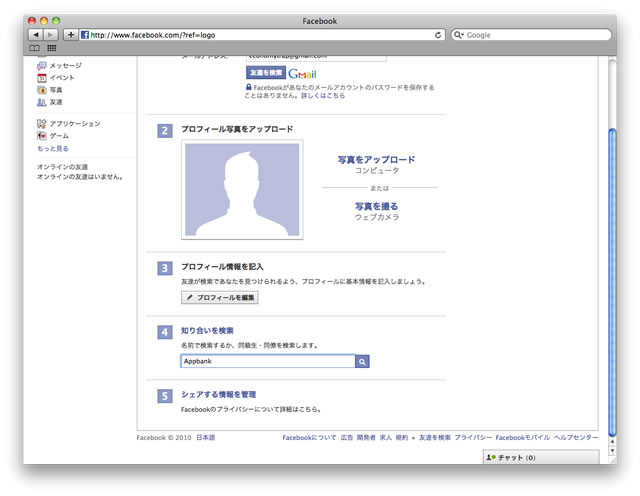Click the シェアする情報を管理 link
This screenshot has height=496, width=640.
[219, 394]
